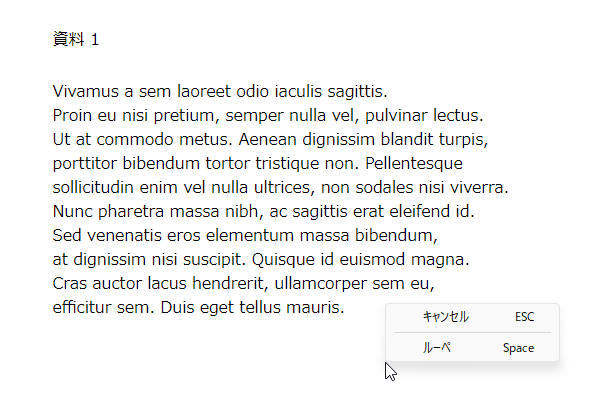The width and height of the screenshot is (600, 400).
Task: Click the word Aenean
Action: click(267, 139)
